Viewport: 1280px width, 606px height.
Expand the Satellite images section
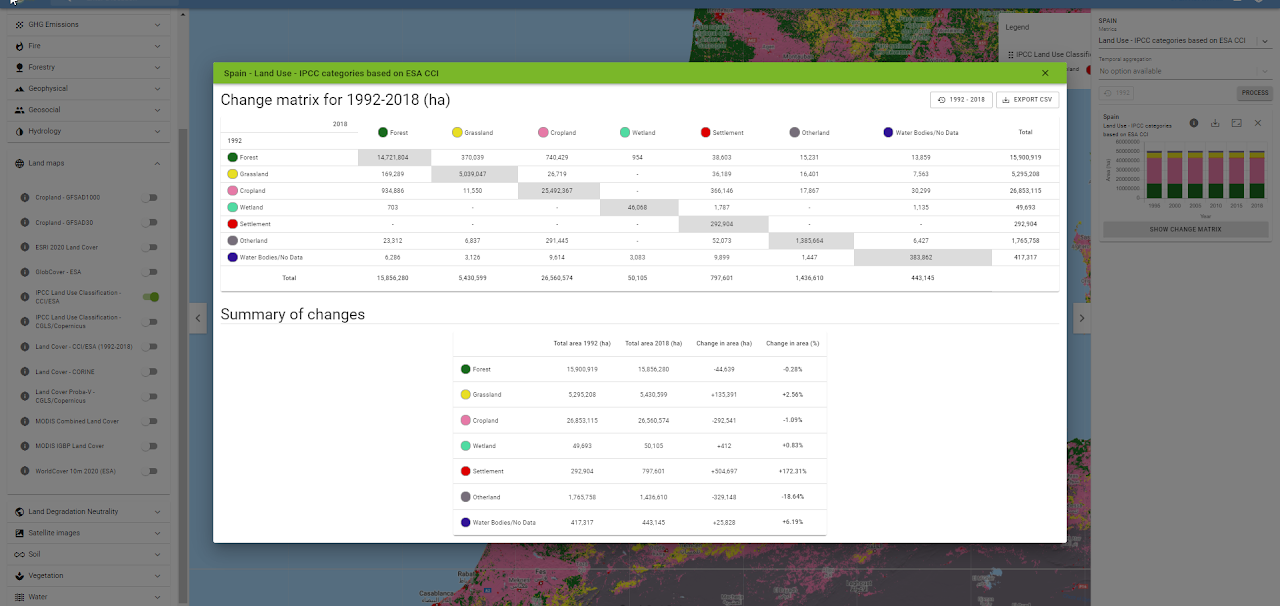[157, 533]
